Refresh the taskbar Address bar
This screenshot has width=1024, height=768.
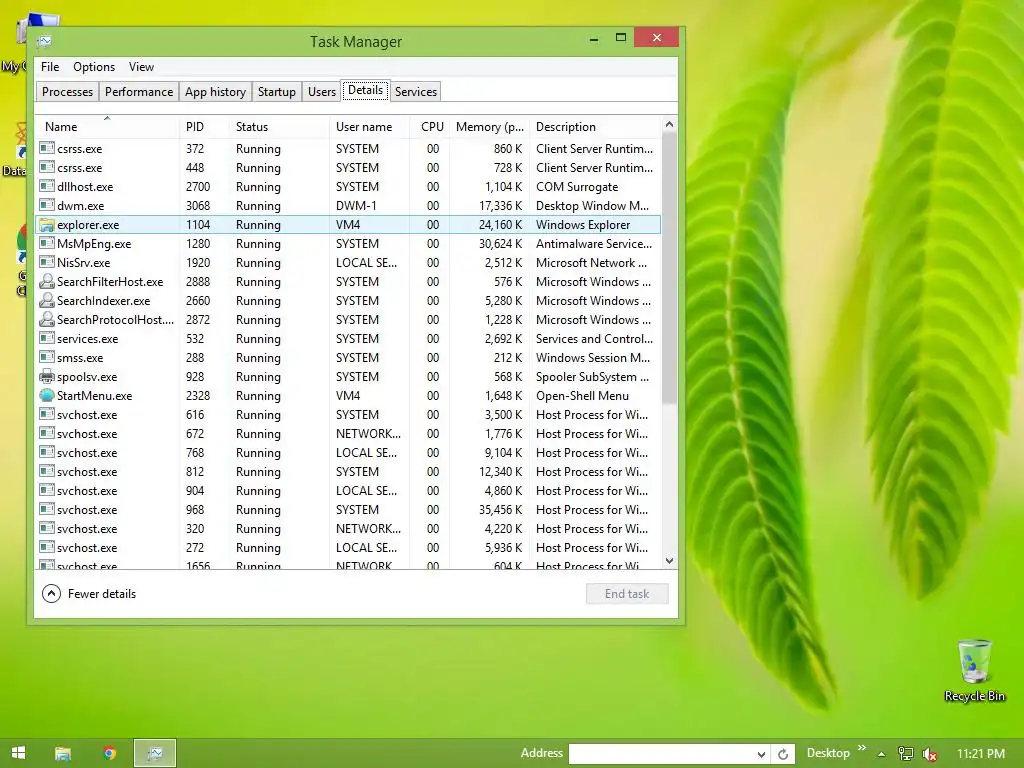783,754
